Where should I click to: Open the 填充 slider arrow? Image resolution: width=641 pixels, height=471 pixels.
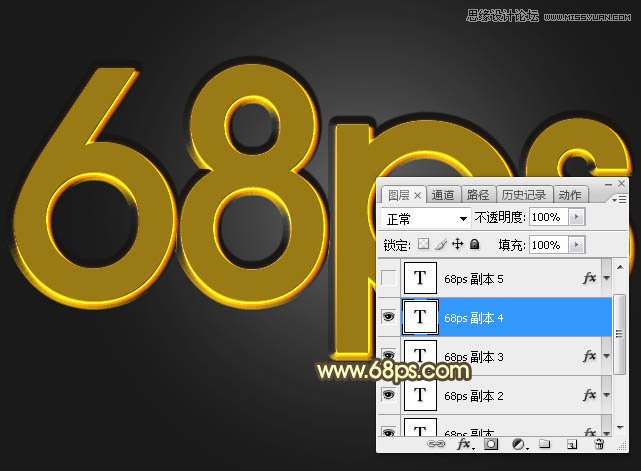[577, 245]
